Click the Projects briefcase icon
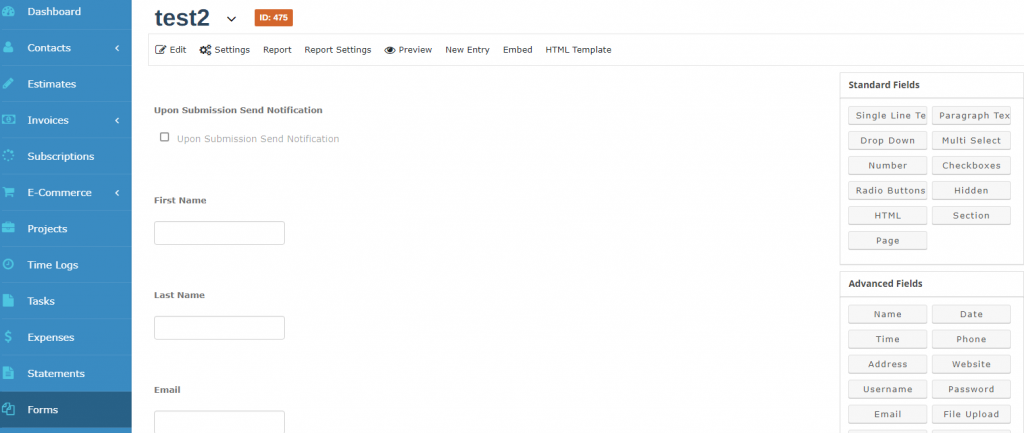This screenshot has width=1024, height=433. click(8, 229)
